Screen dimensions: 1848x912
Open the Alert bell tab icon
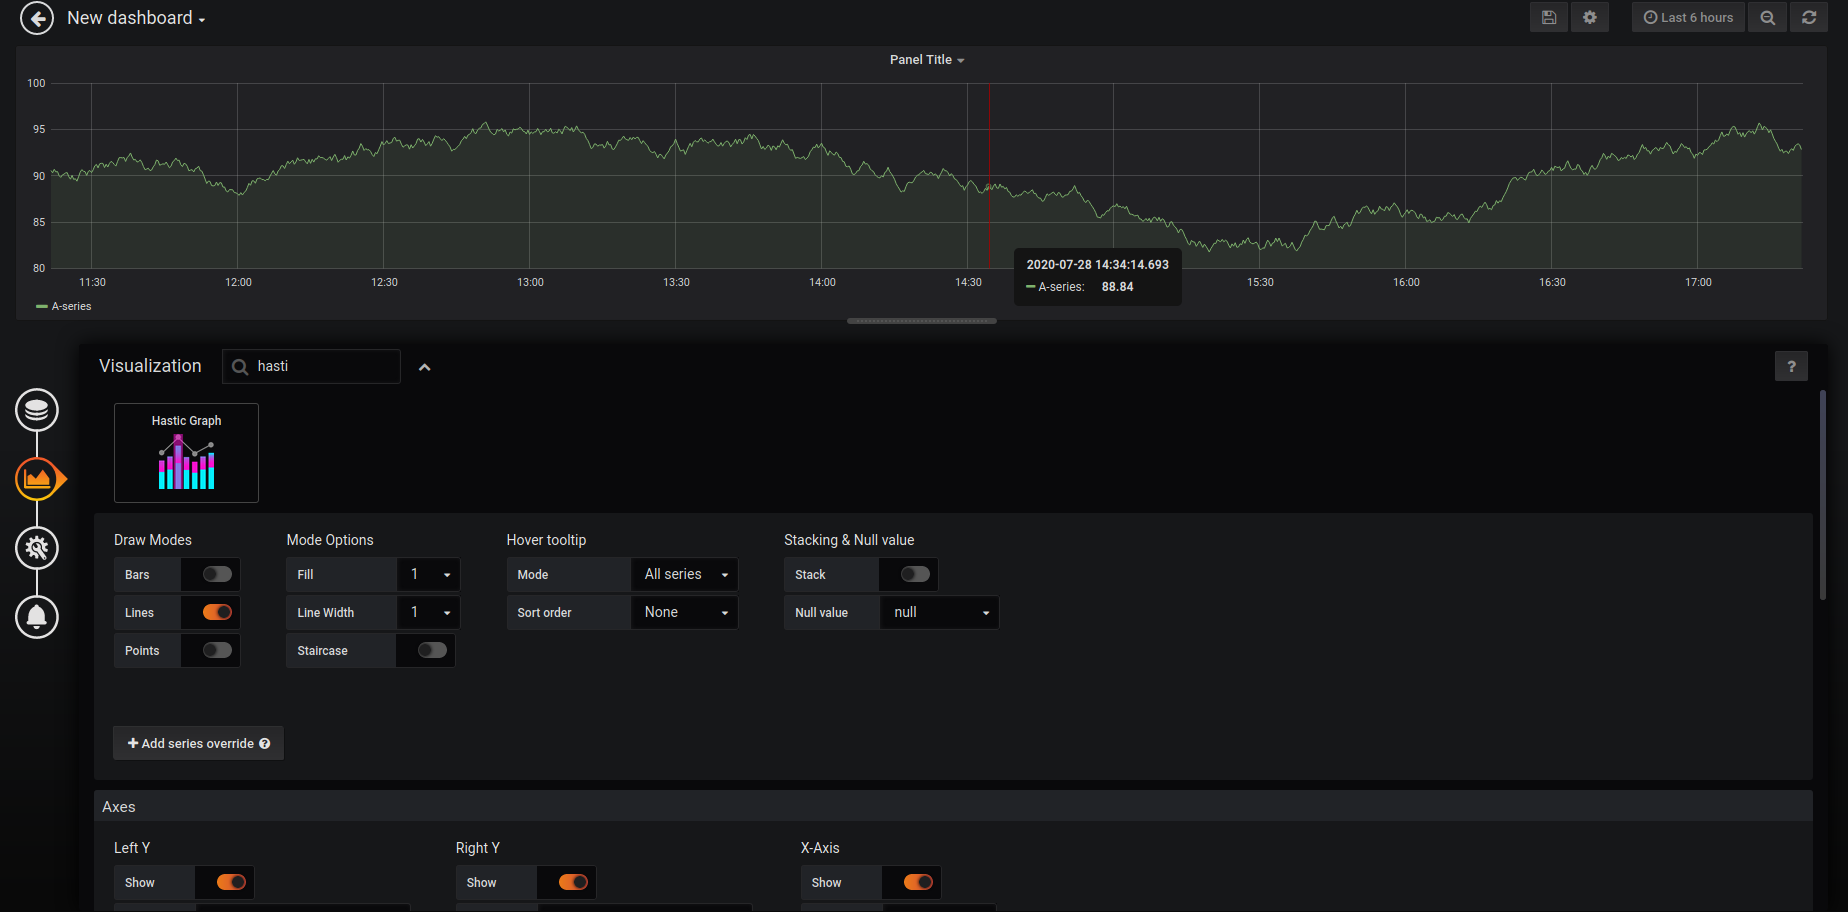37,617
